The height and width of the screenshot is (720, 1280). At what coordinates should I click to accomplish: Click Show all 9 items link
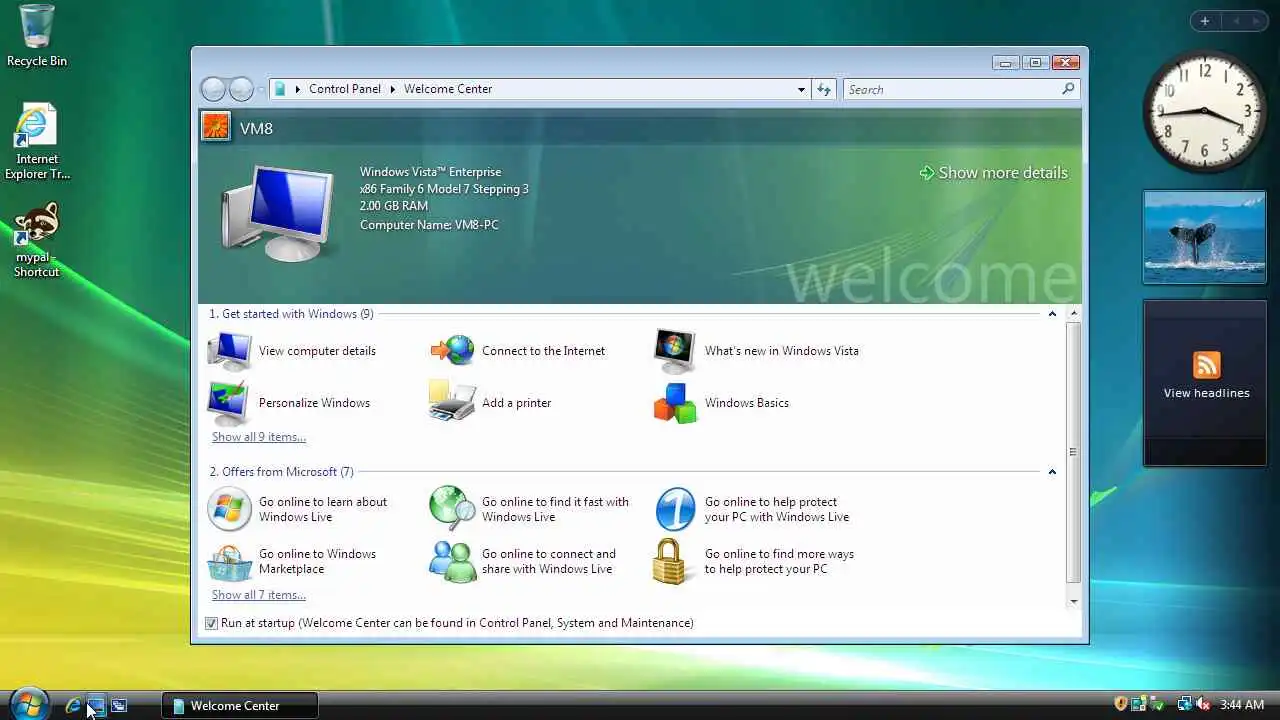coord(259,437)
